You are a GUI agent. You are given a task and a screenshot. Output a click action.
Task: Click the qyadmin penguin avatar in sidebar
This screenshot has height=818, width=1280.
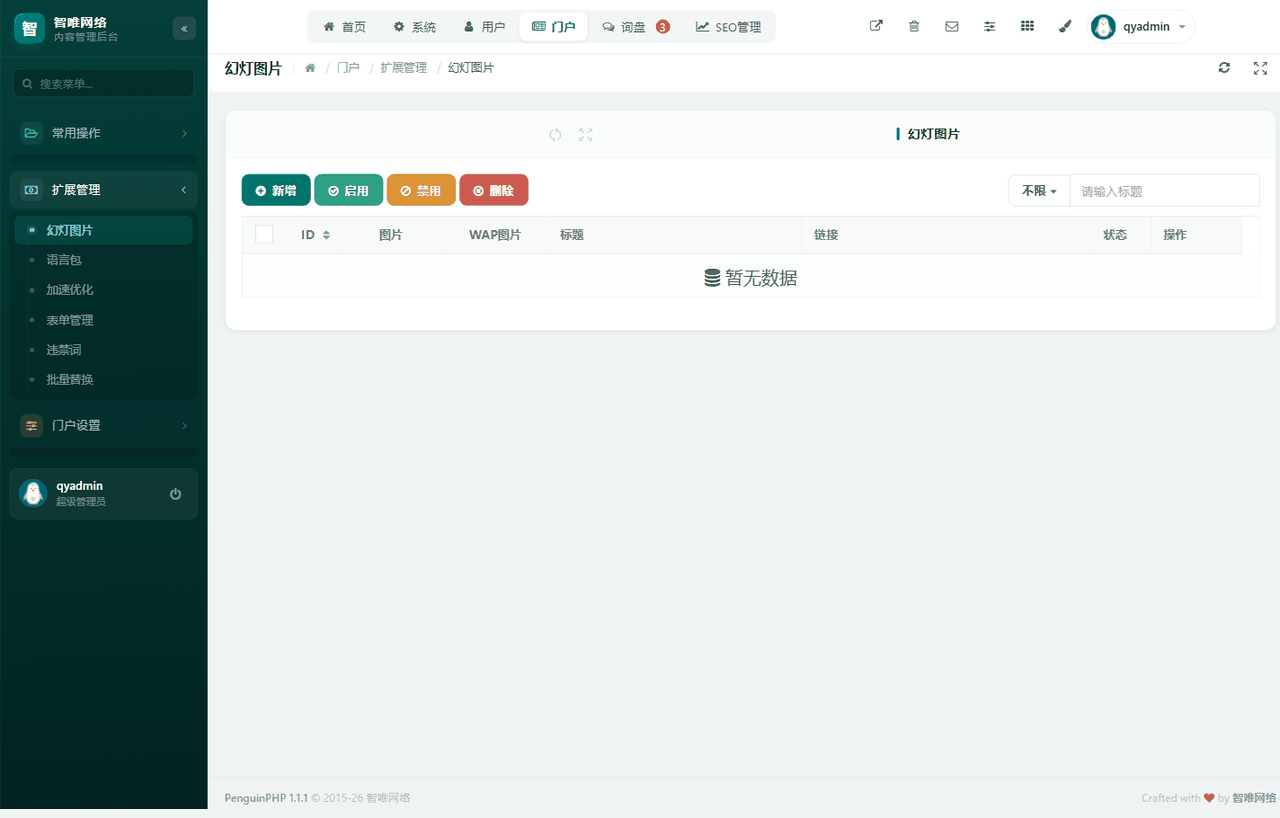[x=33, y=493]
